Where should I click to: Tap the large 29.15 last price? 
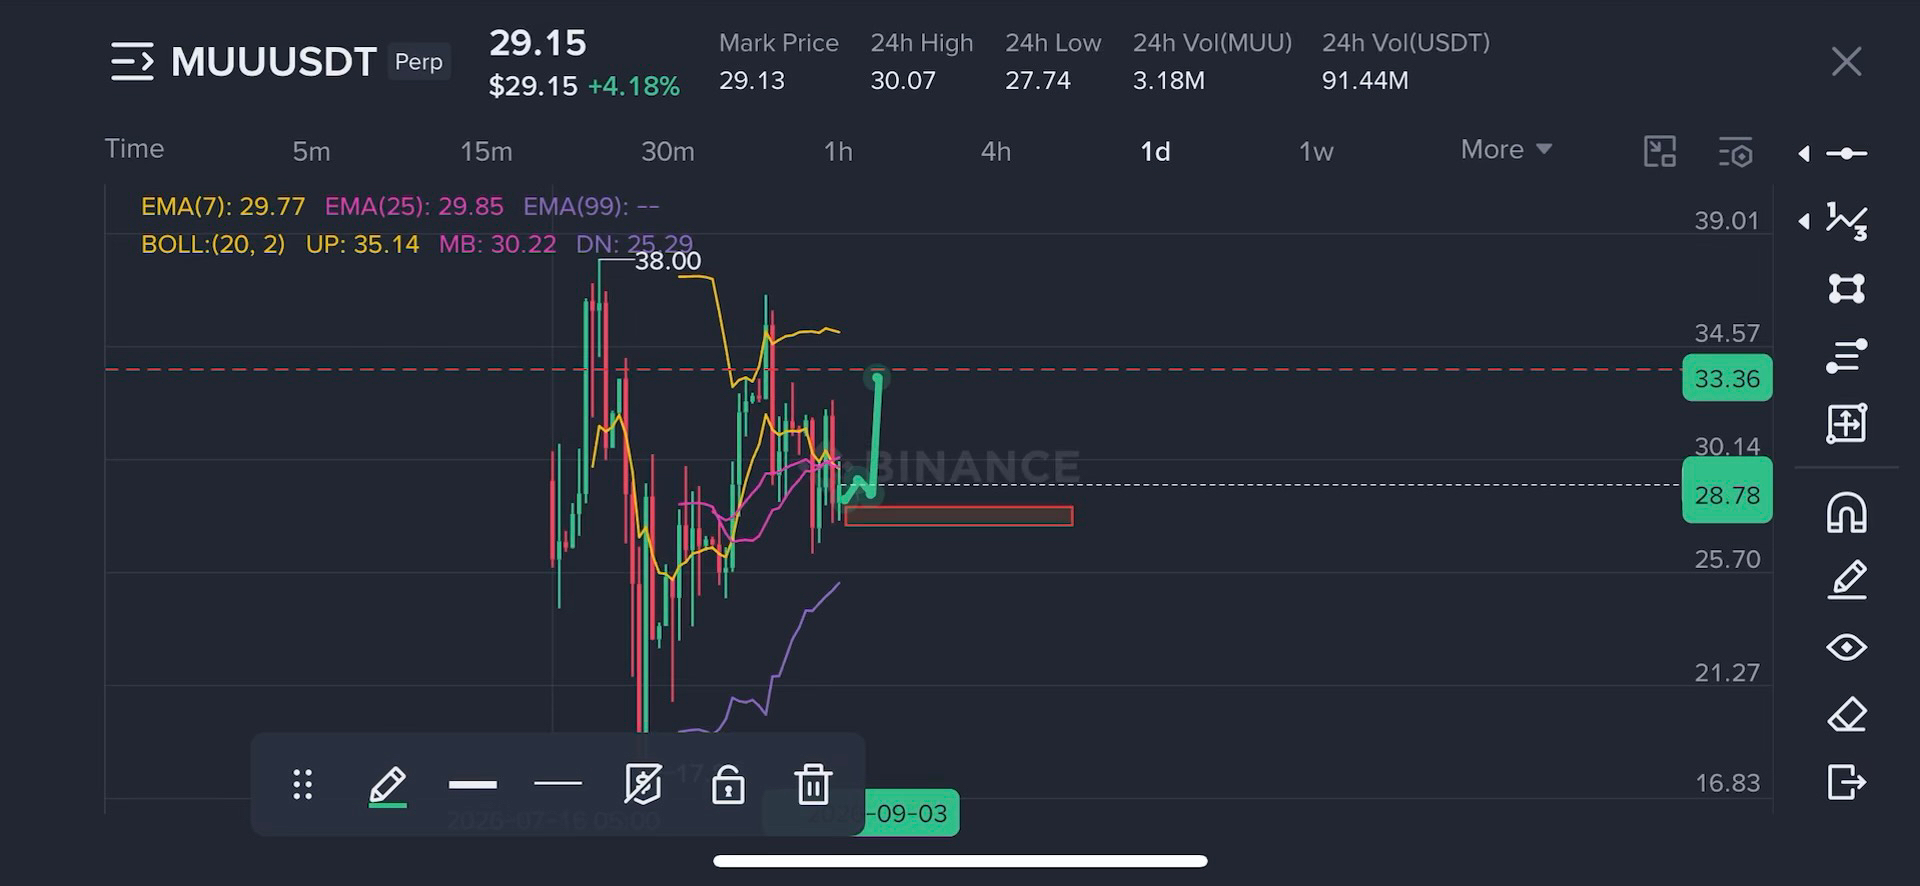tap(538, 43)
